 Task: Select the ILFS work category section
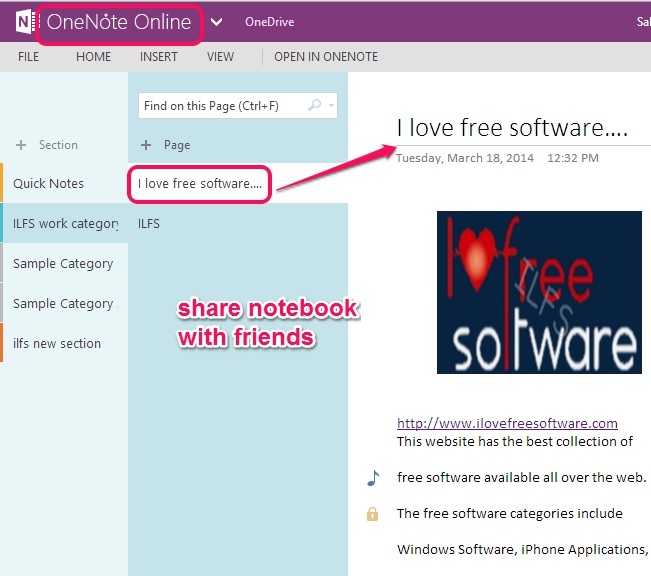(64, 223)
